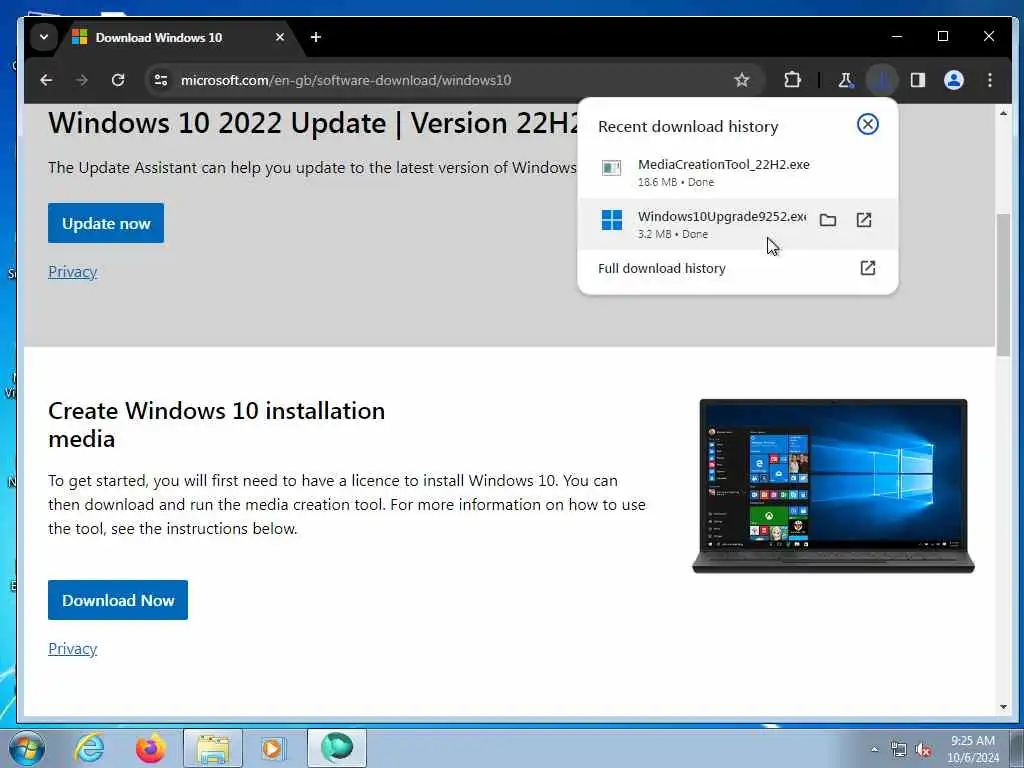This screenshot has width=1024, height=768.
Task: Launch Firefox from the taskbar
Action: (150, 748)
